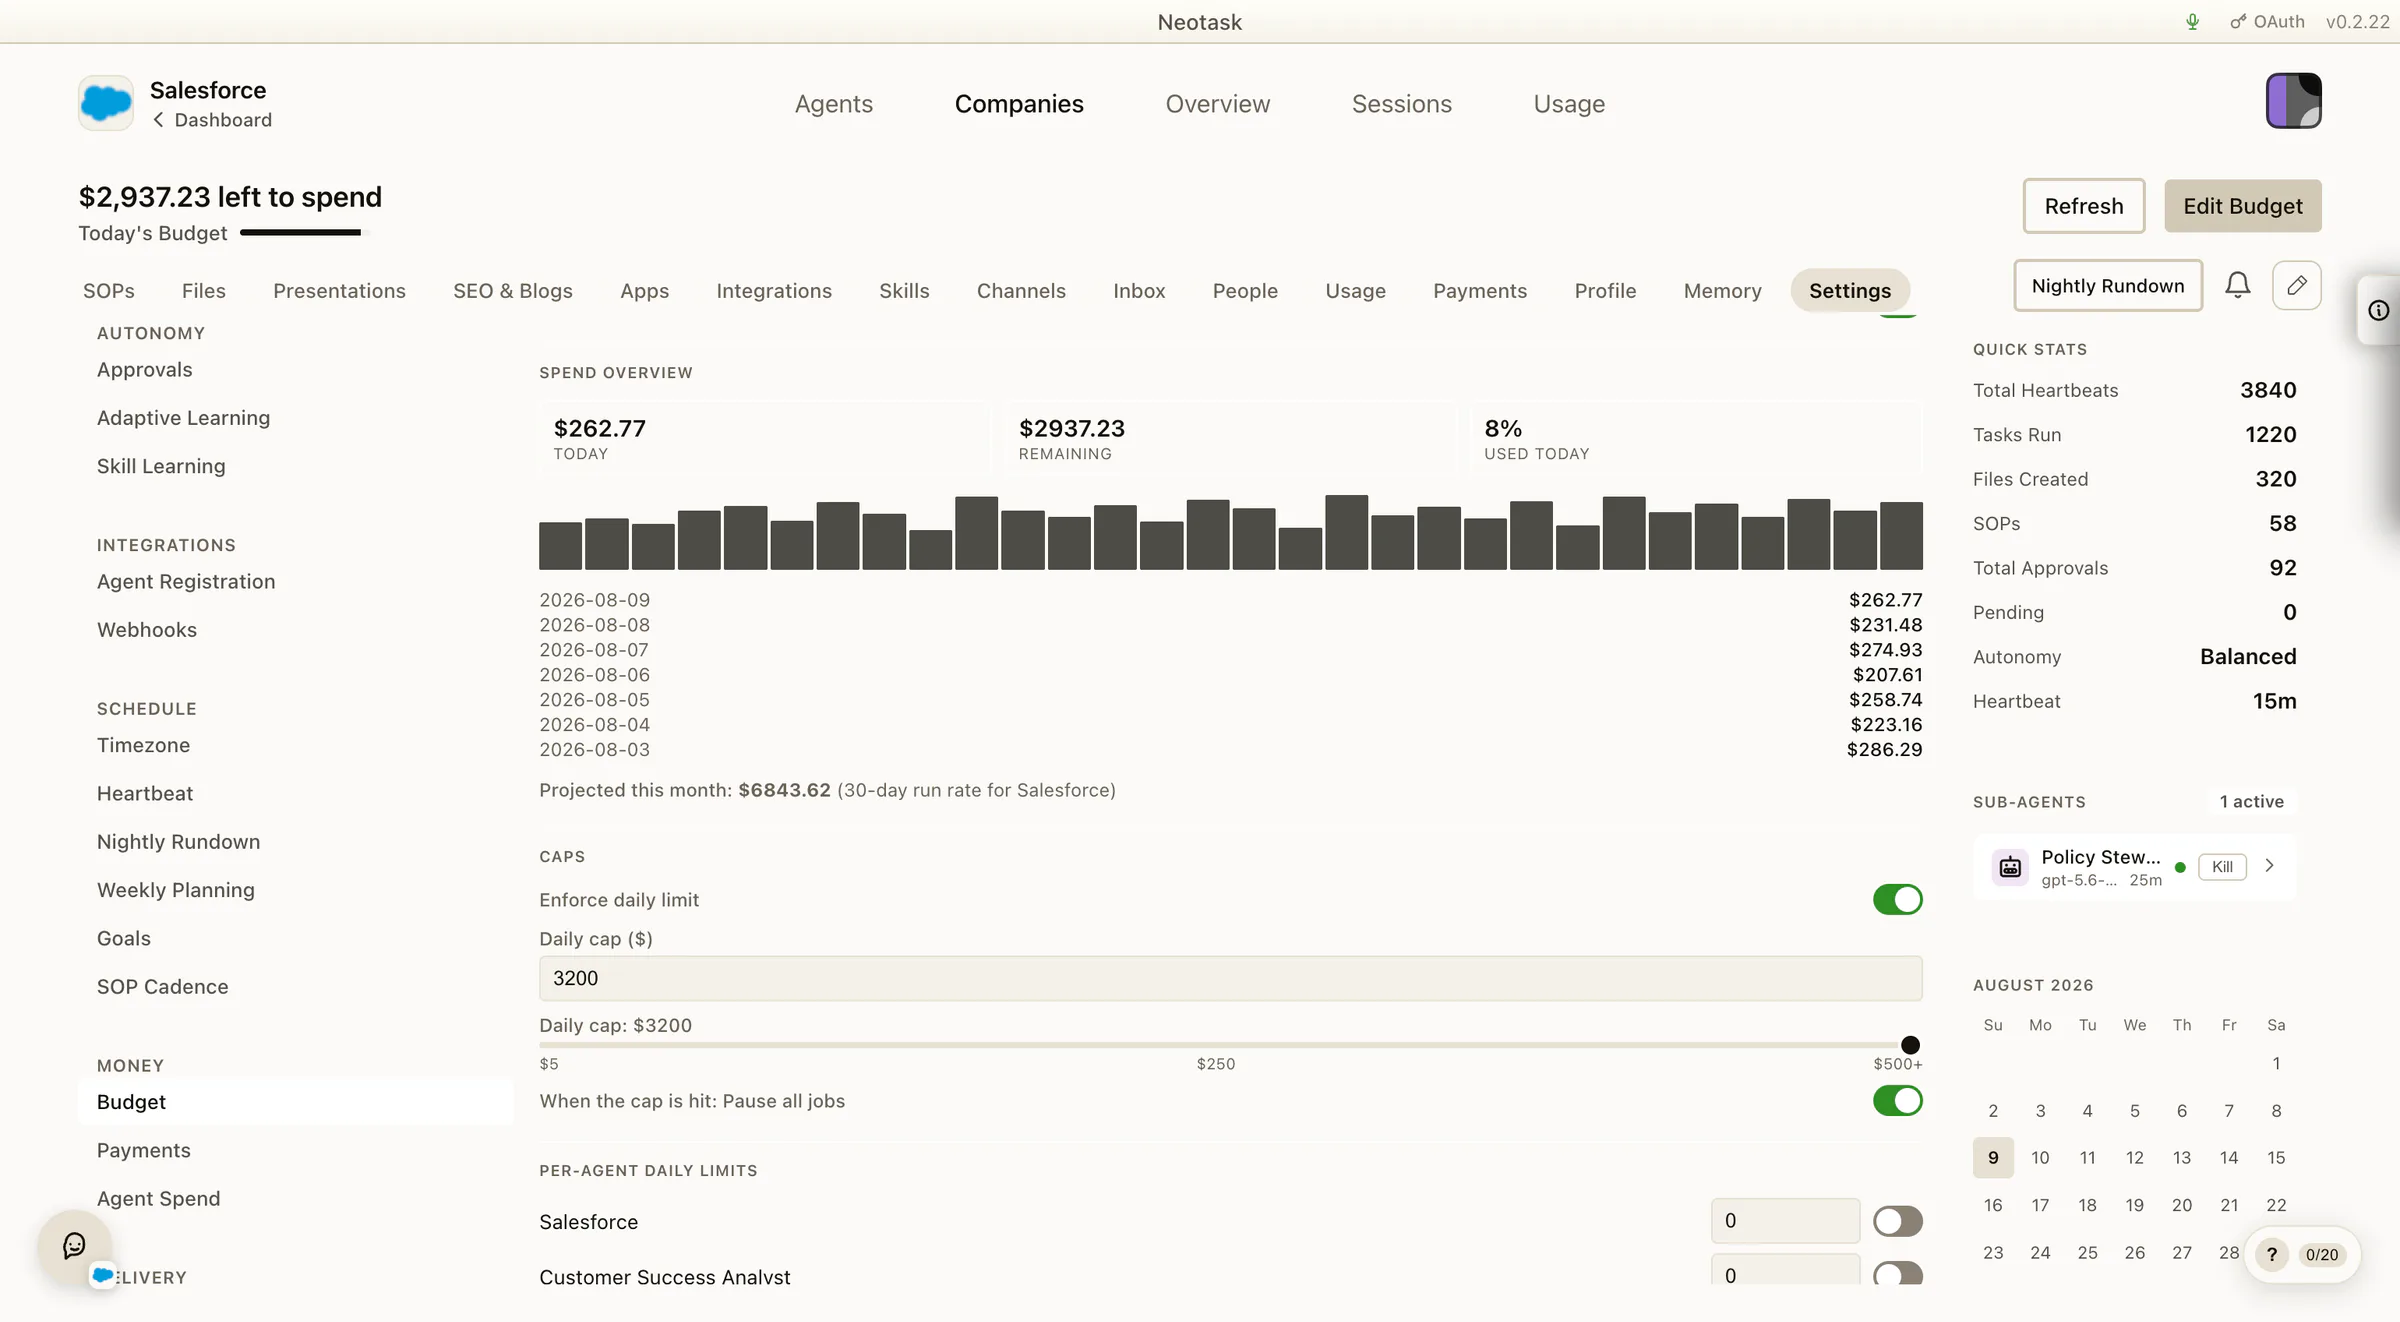Open the SEO & Blogs tab
This screenshot has height=1322, width=2400.
click(x=512, y=291)
